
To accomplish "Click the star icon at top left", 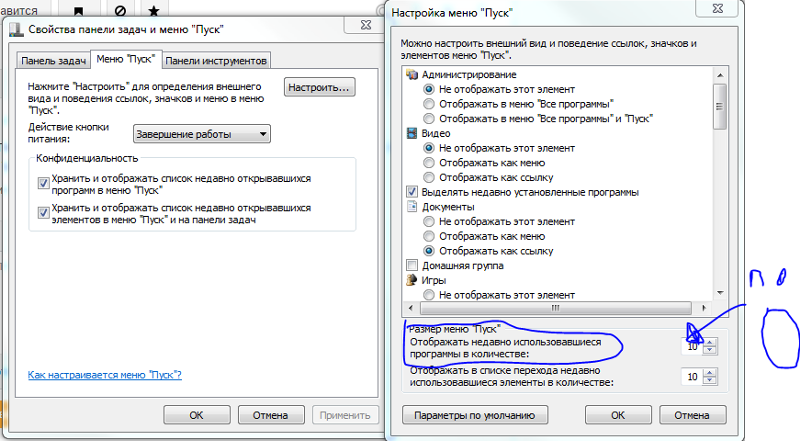I will [152, 10].
